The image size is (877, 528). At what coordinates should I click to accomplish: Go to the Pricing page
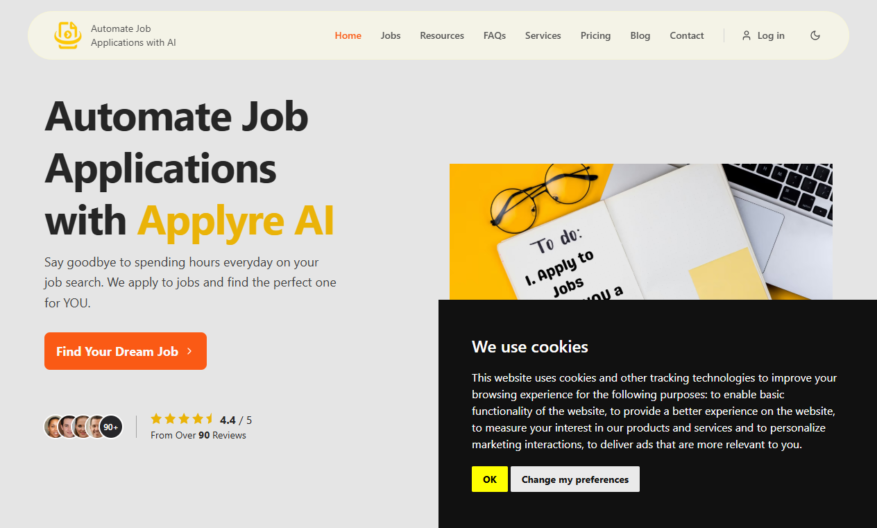click(595, 36)
